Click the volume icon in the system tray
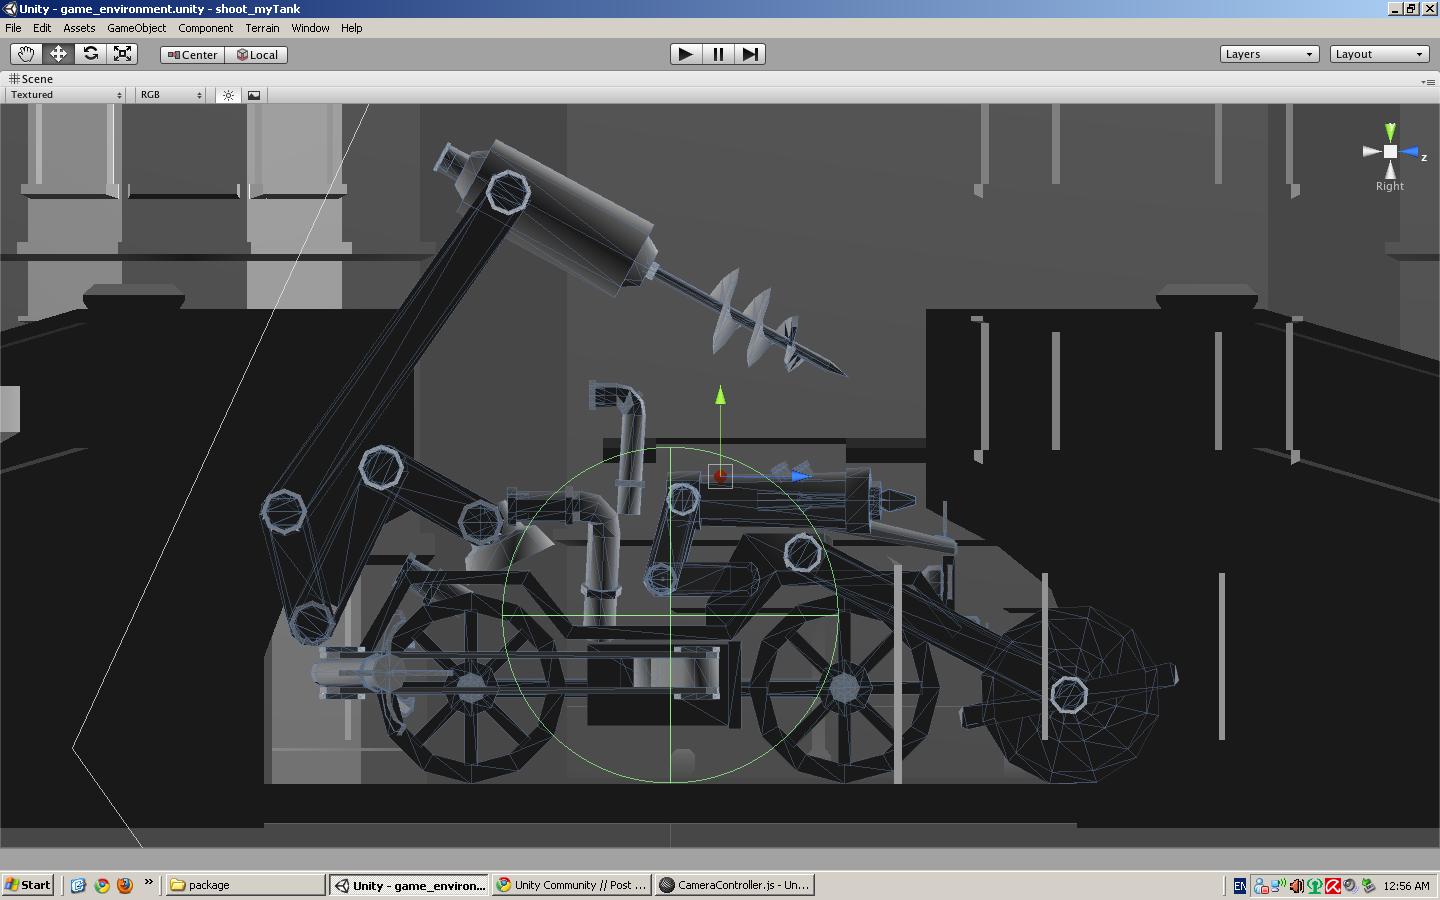The width and height of the screenshot is (1440, 900). [1296, 886]
